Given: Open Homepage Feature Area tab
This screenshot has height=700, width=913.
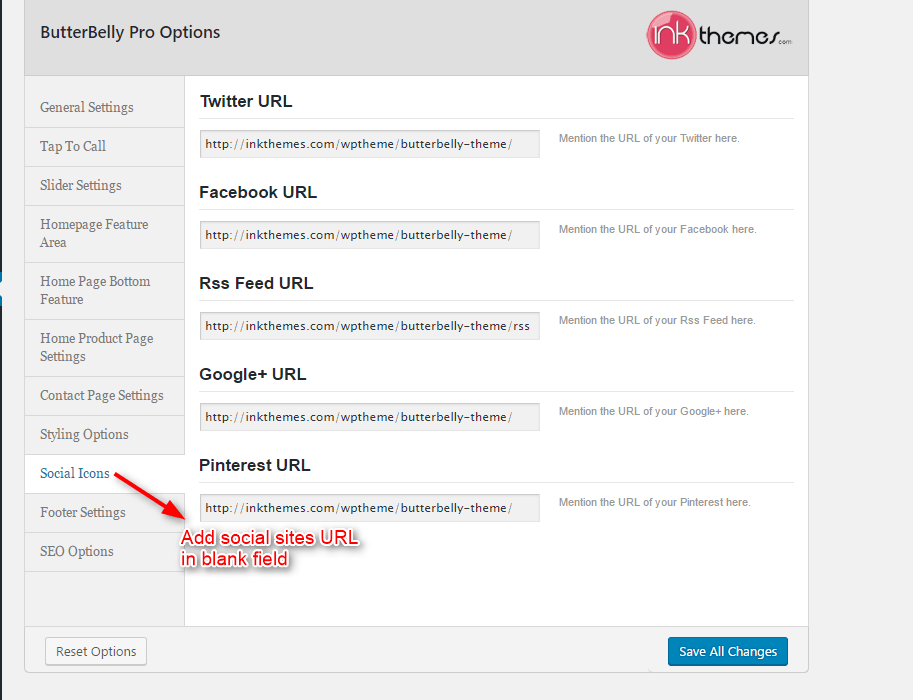Looking at the screenshot, I should click(x=104, y=234).
